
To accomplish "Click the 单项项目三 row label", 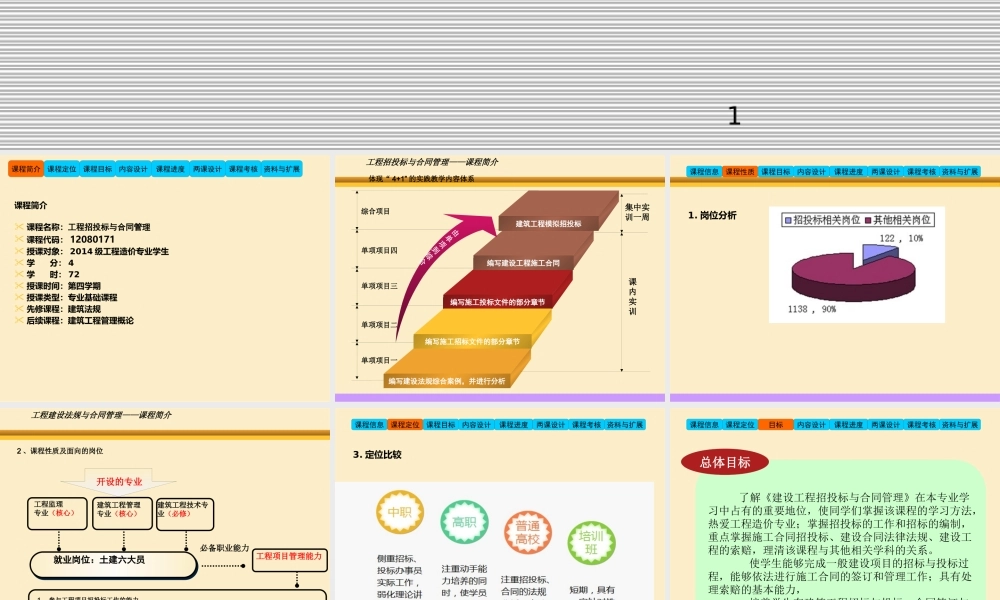I will pos(379,286).
